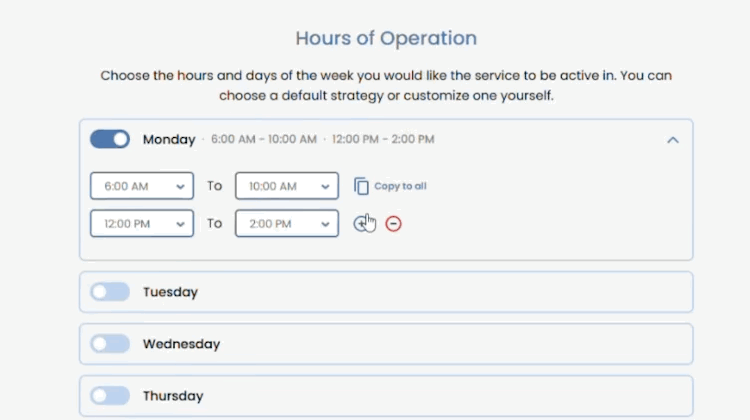Add another time slot with plus icon
750x420 pixels.
pyautogui.click(x=361, y=224)
